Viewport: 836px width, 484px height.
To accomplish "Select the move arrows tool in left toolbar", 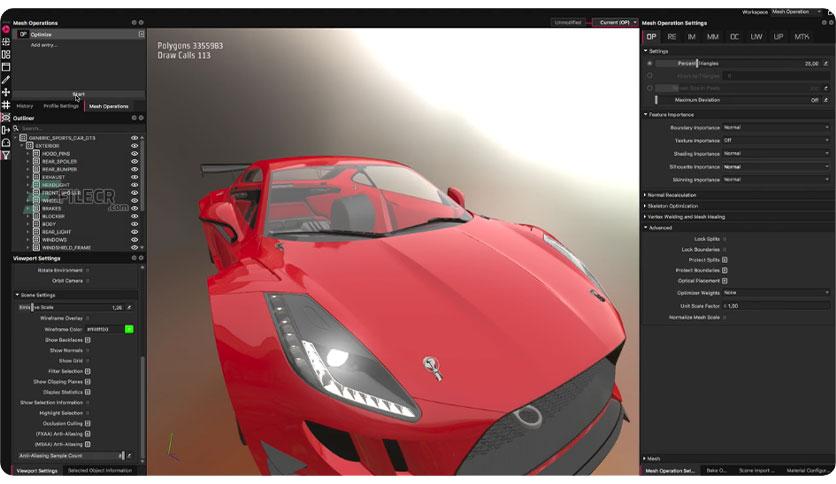I will point(6,92).
